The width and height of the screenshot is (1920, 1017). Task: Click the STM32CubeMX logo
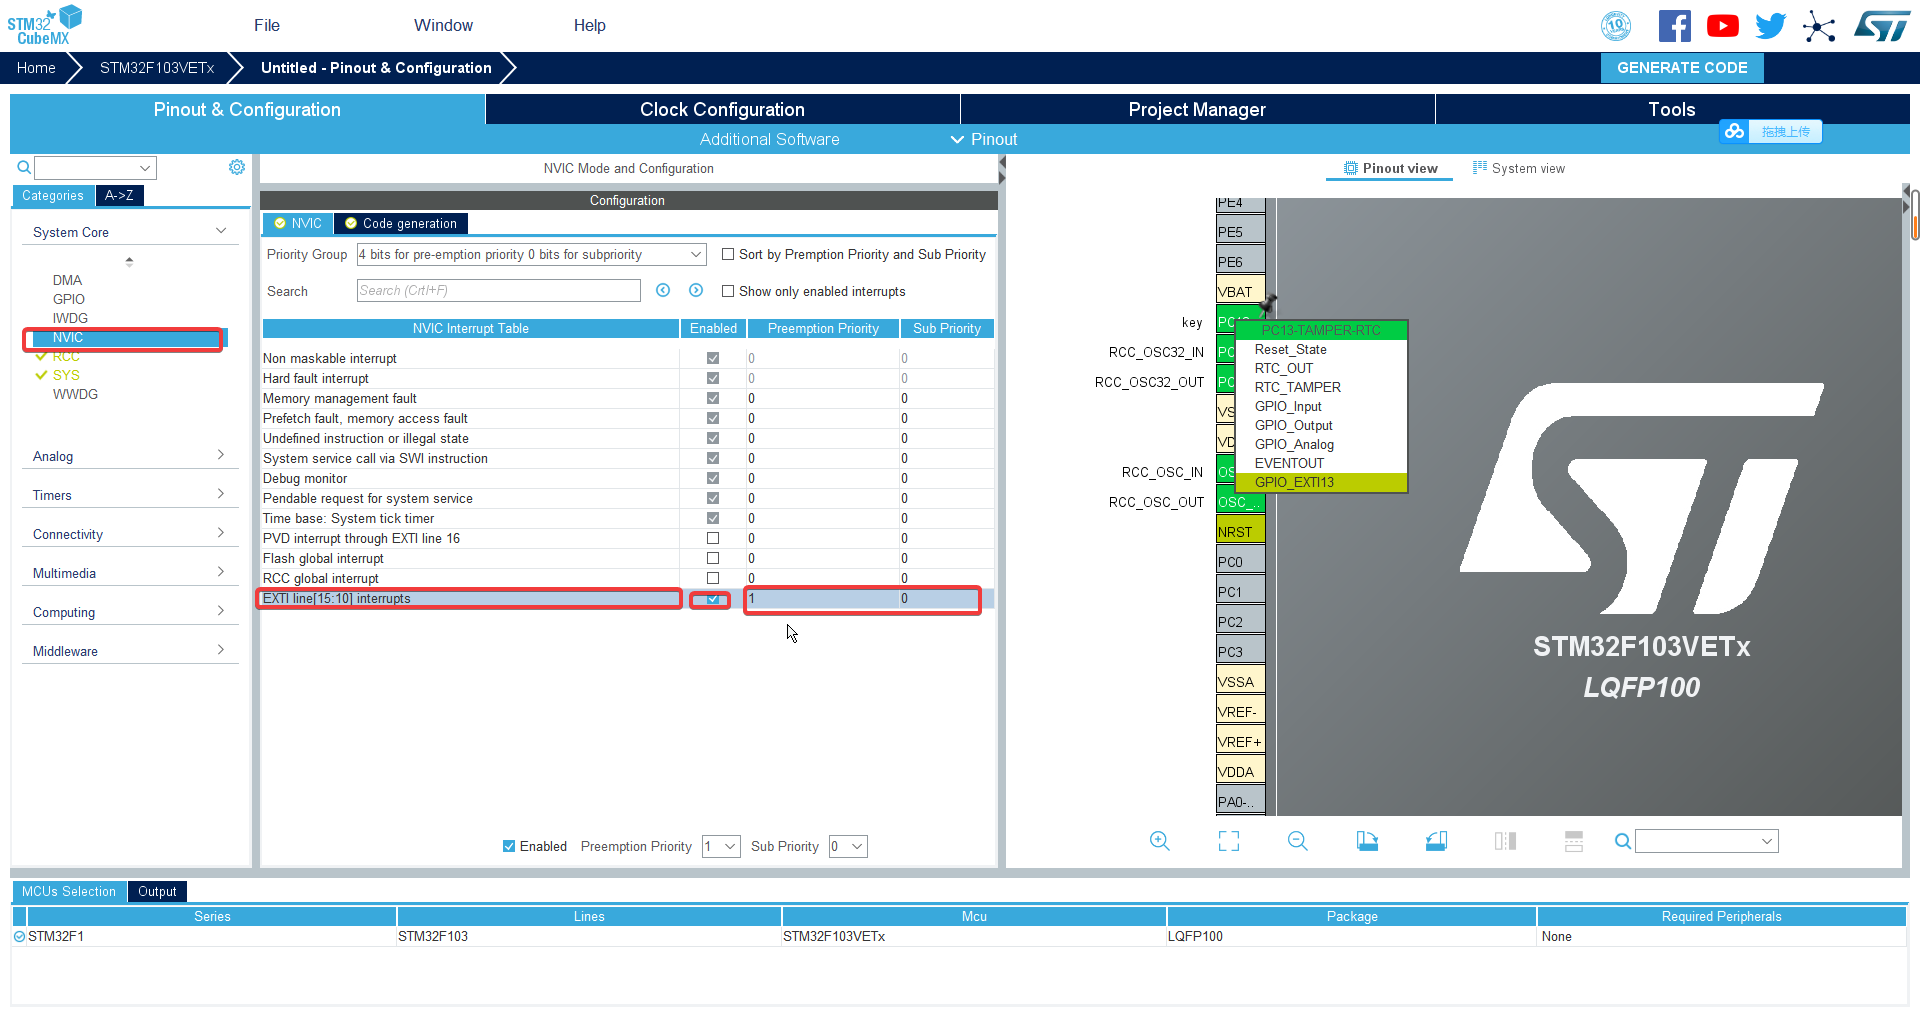44,25
